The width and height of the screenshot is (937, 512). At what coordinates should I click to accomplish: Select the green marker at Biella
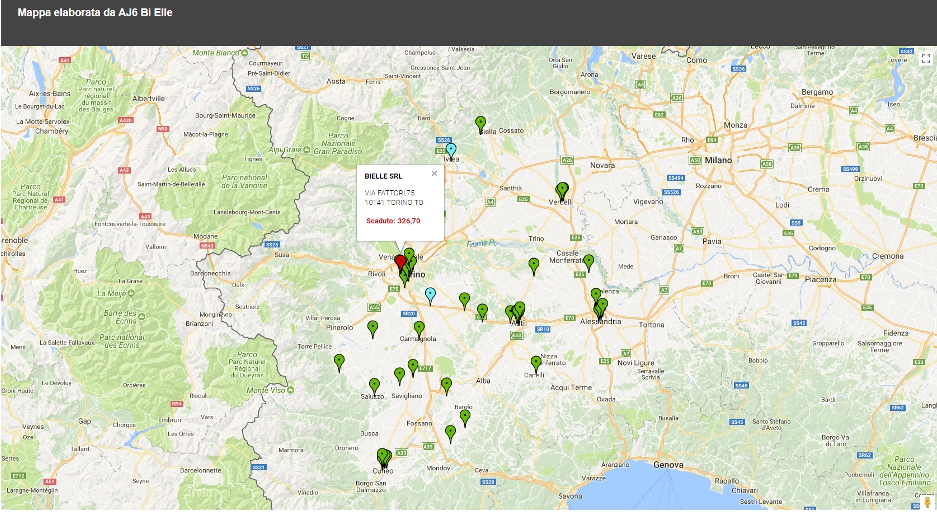[x=480, y=124]
